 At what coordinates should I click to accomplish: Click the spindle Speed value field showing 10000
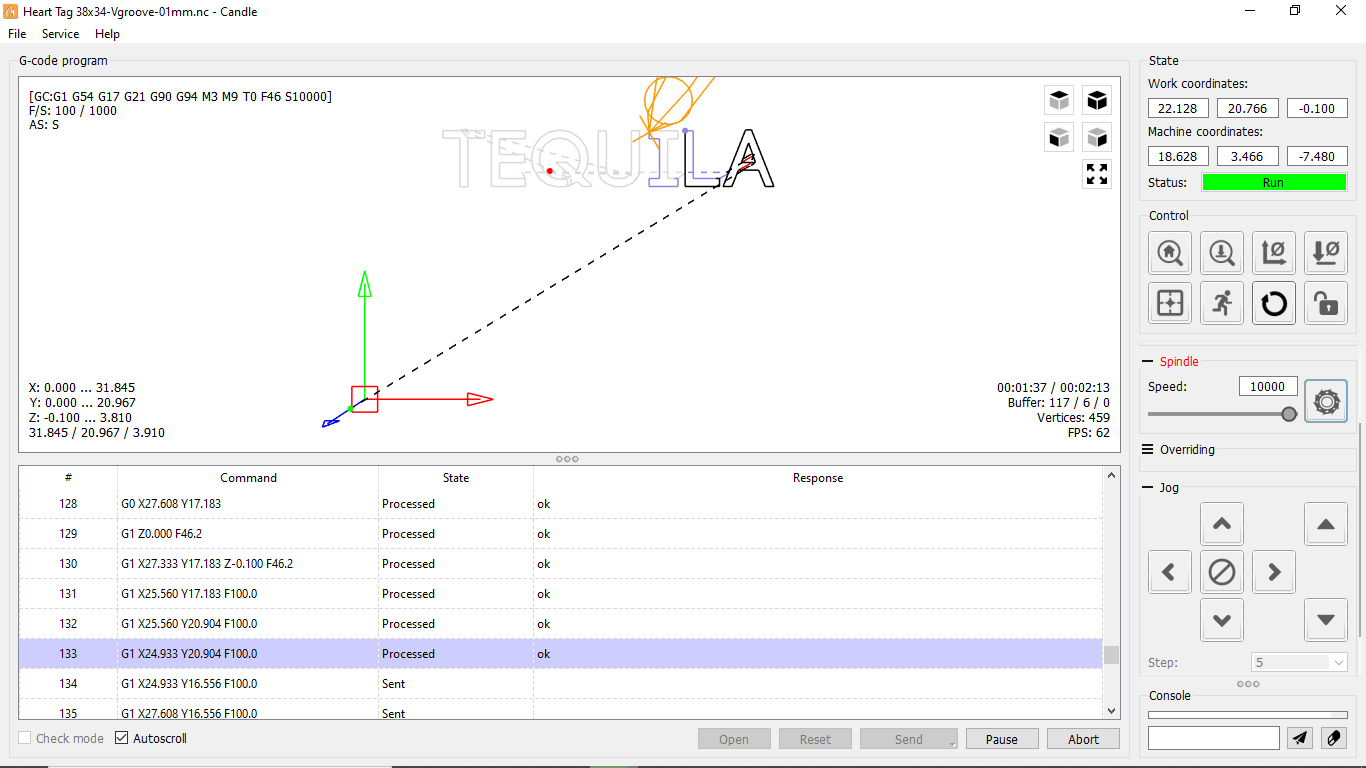point(1268,387)
